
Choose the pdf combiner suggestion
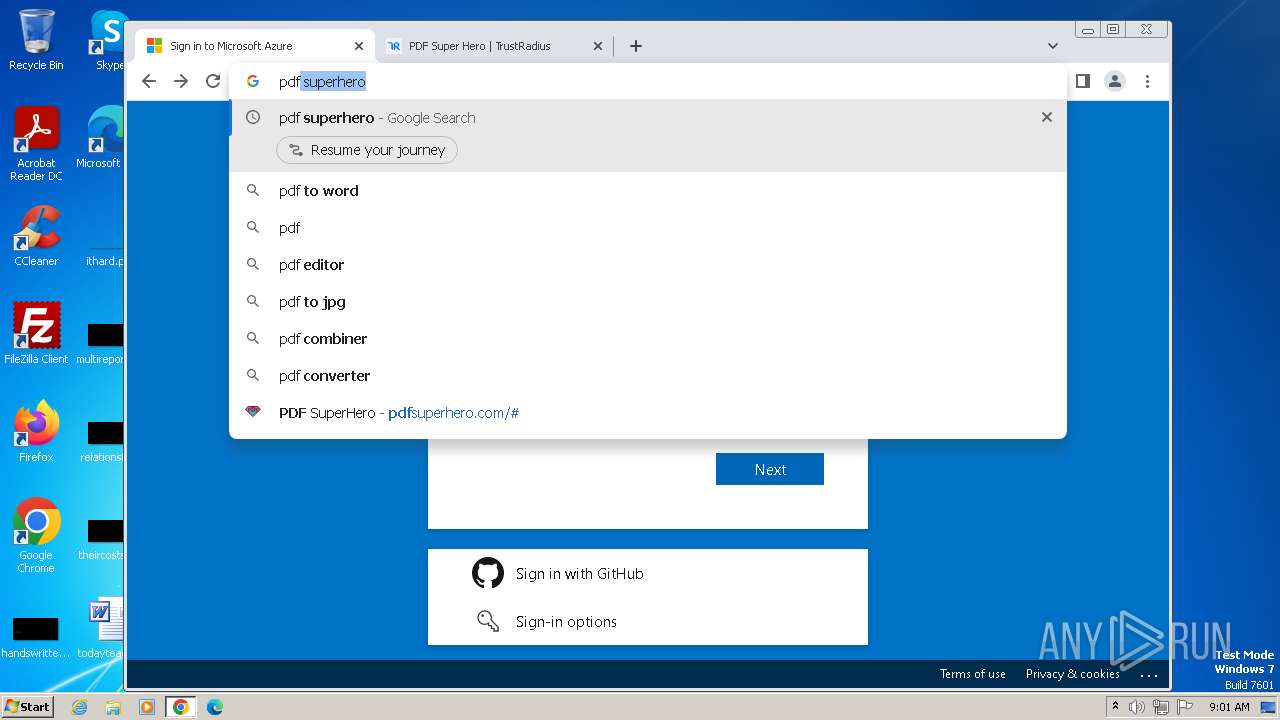pos(648,339)
